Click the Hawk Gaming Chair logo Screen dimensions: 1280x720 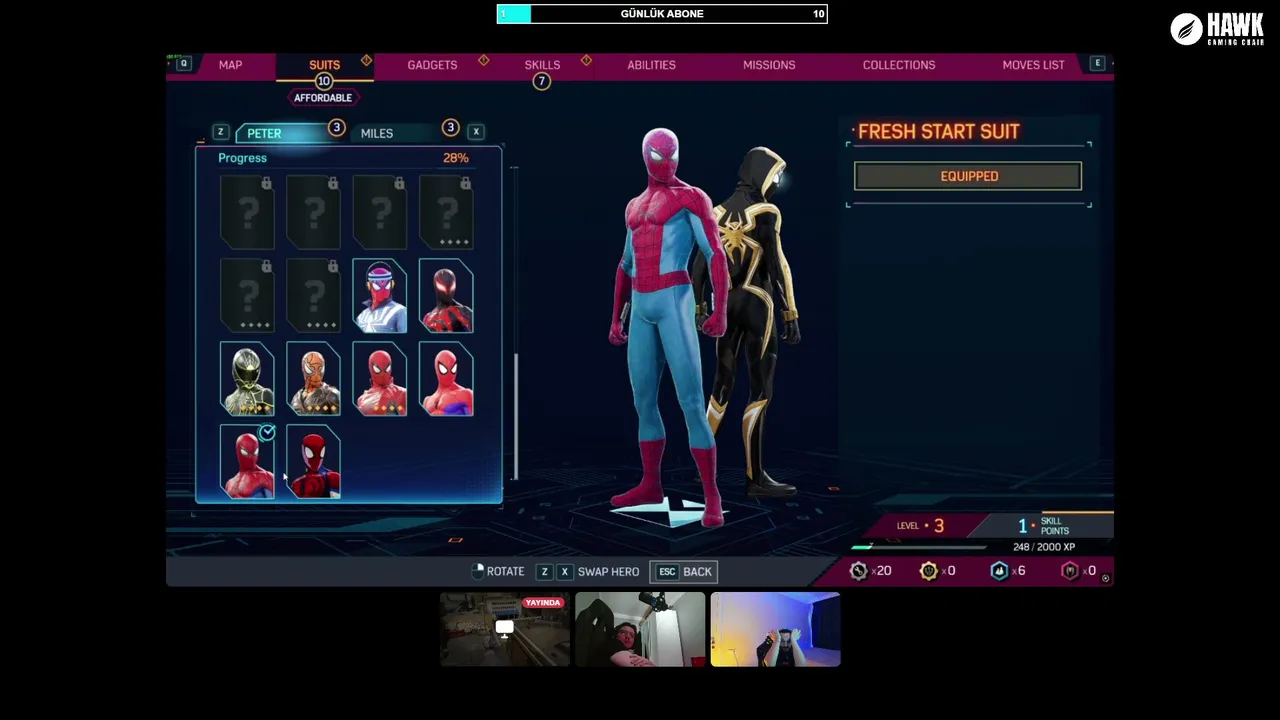tap(1217, 29)
